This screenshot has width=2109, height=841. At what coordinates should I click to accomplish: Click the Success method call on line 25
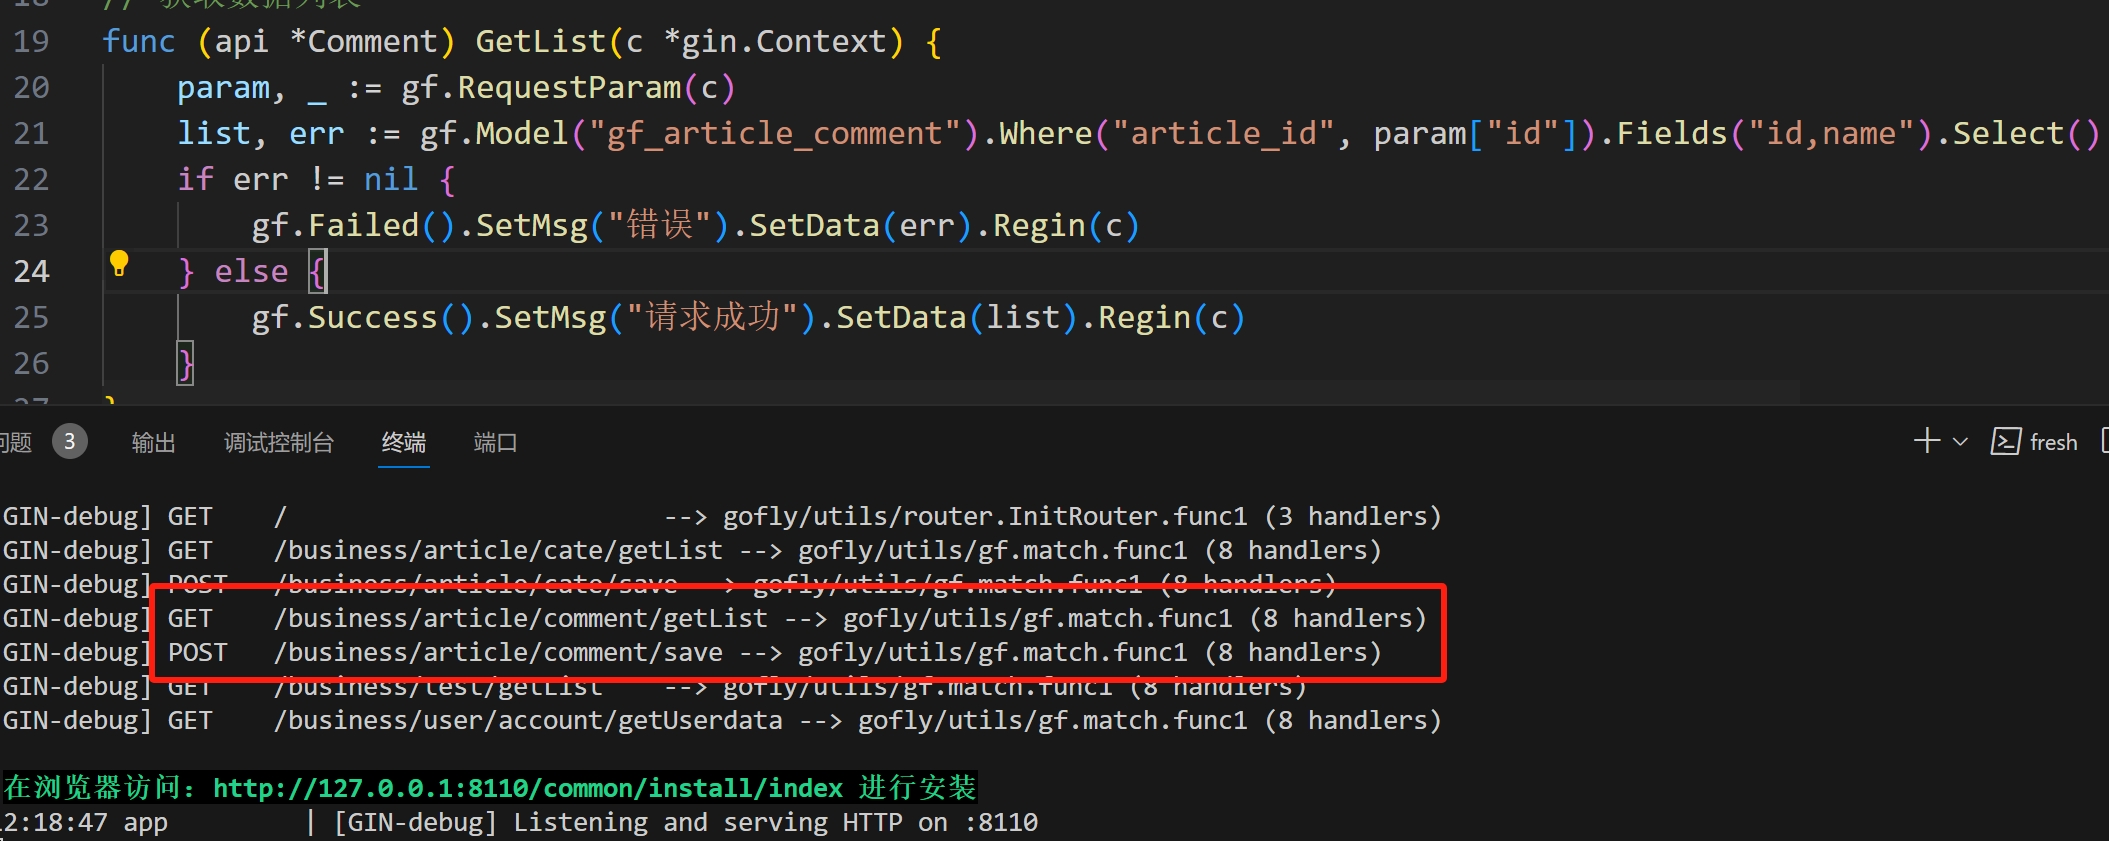(x=372, y=317)
